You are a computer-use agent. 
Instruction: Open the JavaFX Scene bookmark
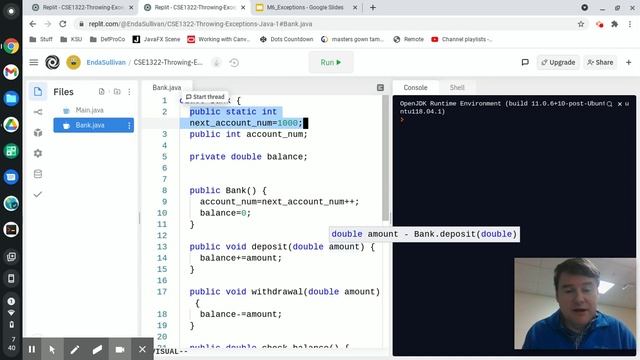point(156,39)
